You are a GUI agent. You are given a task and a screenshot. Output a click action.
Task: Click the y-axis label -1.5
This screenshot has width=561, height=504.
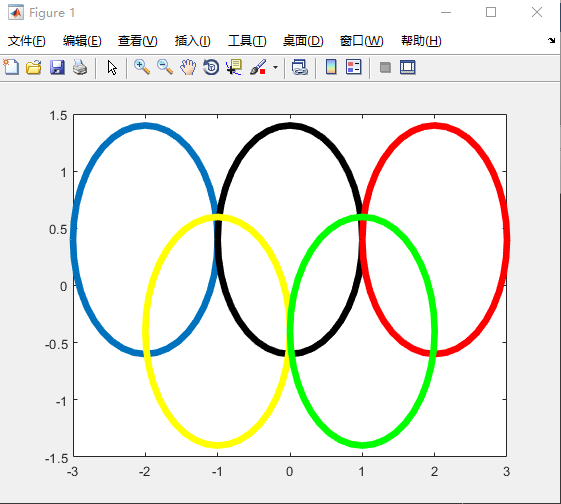56,458
